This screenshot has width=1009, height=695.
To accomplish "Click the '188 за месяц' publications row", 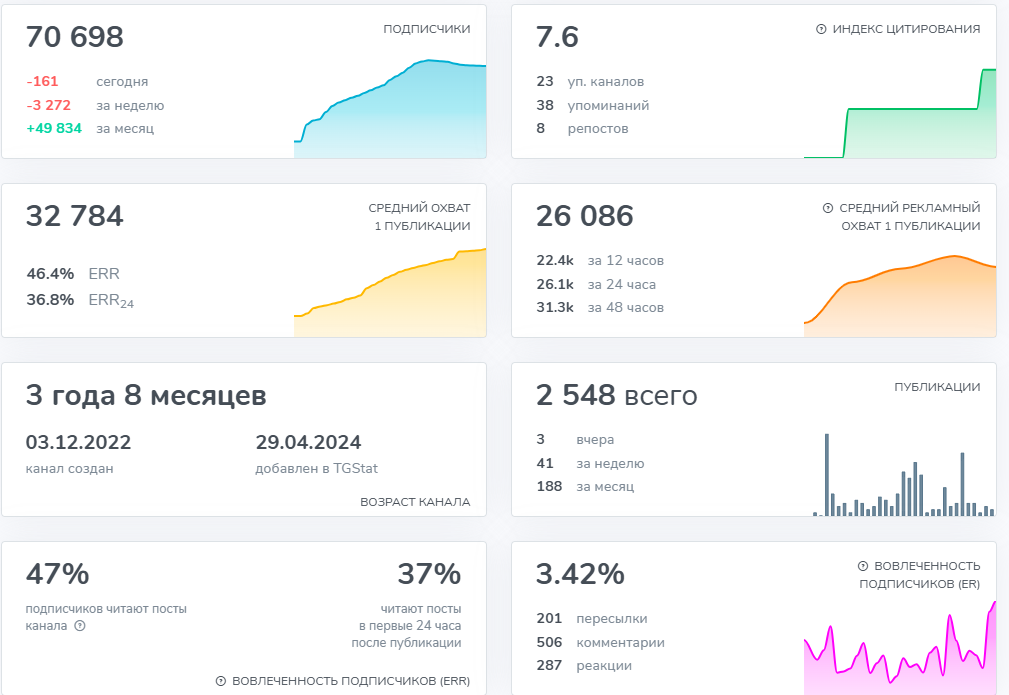I will pos(586,486).
